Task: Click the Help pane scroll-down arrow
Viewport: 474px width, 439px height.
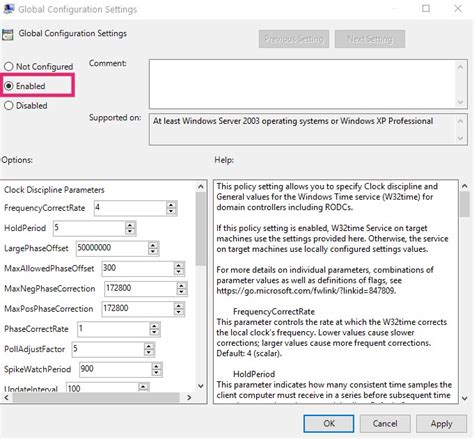Action: (465, 398)
